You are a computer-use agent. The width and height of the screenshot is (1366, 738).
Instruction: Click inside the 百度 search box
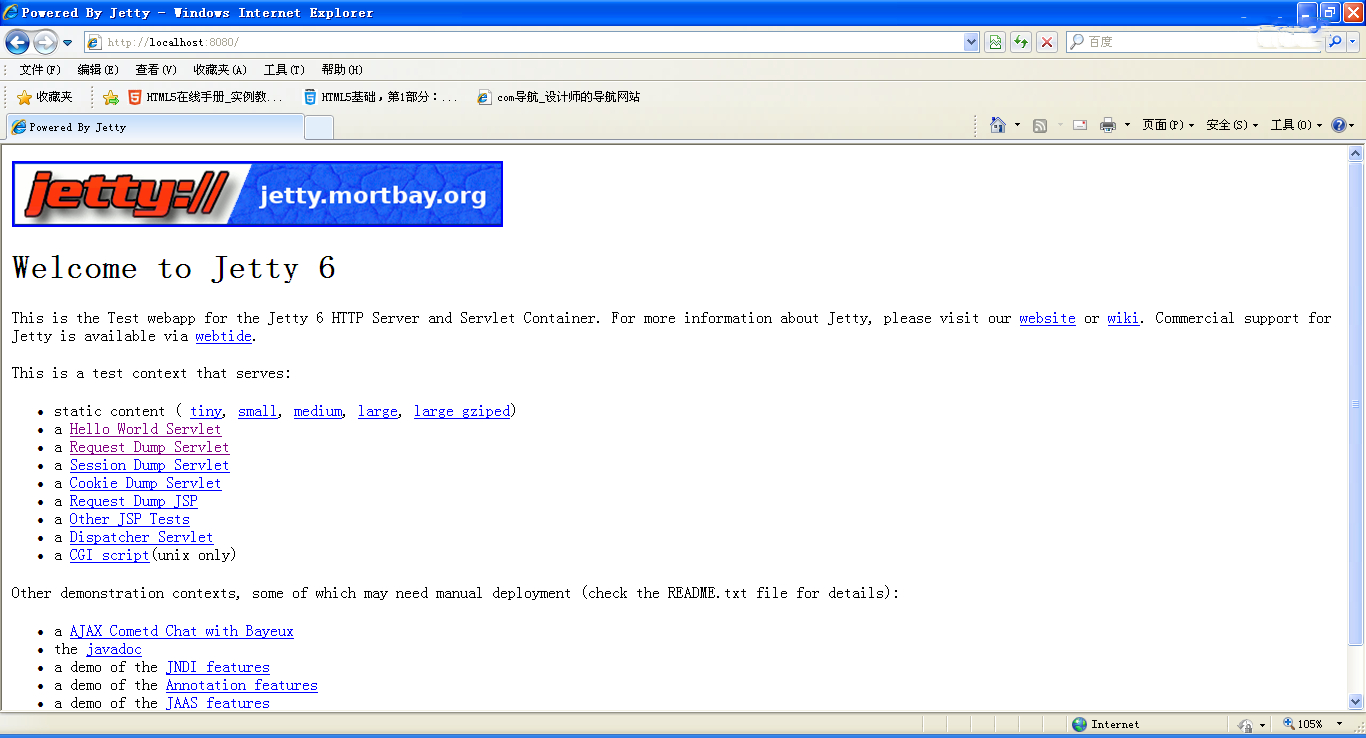pyautogui.click(x=1194, y=42)
